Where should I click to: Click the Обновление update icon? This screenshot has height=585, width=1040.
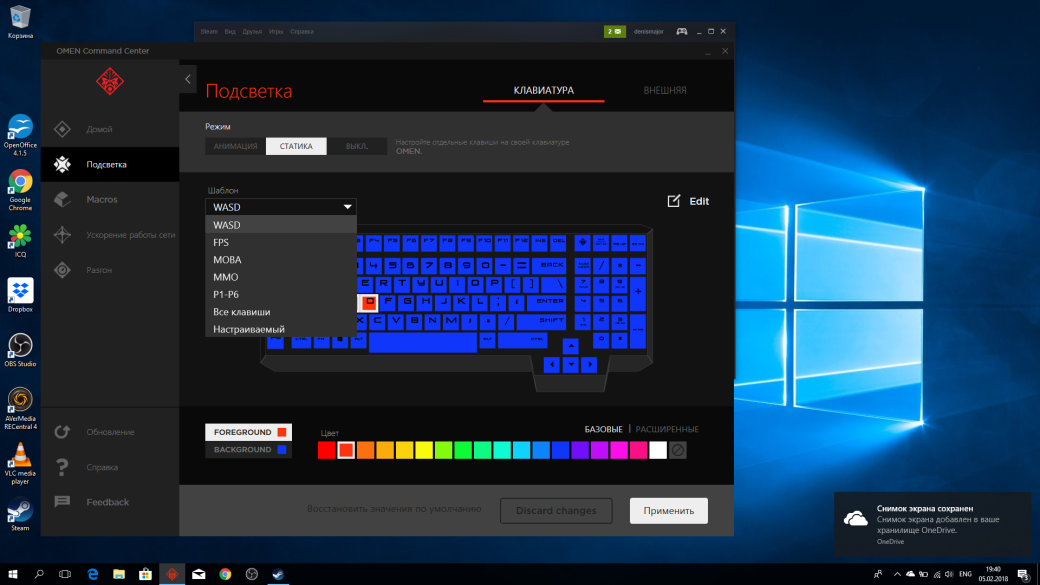(x=62, y=432)
